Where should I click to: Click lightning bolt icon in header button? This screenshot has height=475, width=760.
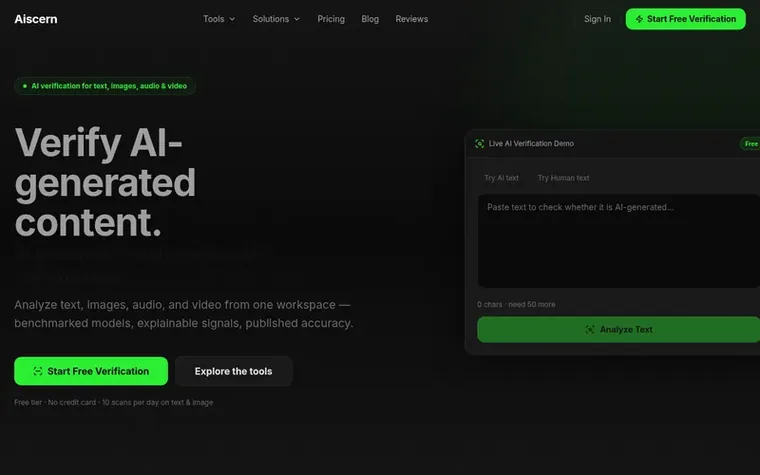(x=639, y=19)
